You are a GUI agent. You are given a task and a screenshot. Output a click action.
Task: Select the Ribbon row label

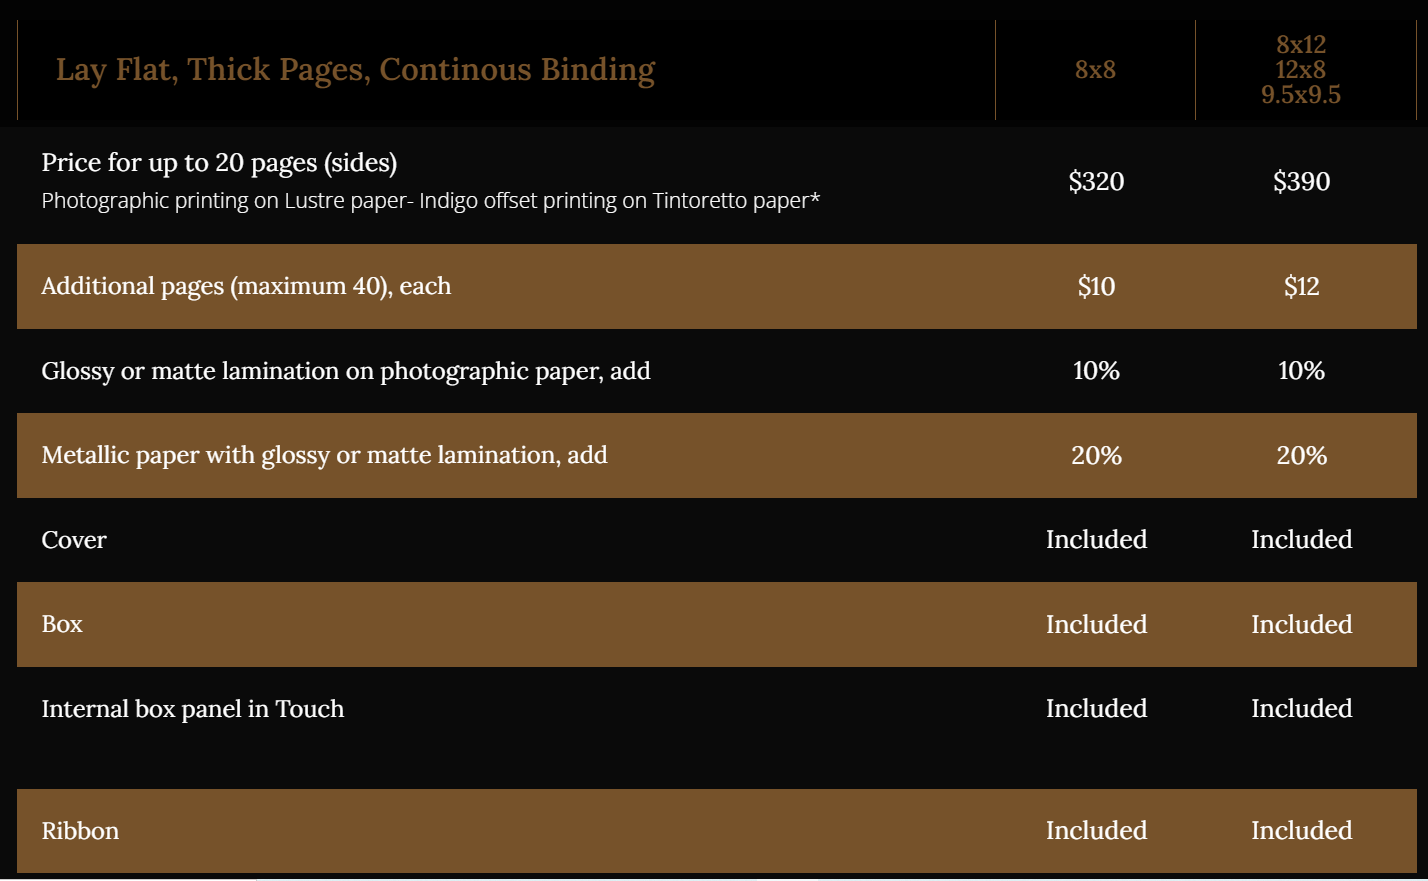coord(80,831)
